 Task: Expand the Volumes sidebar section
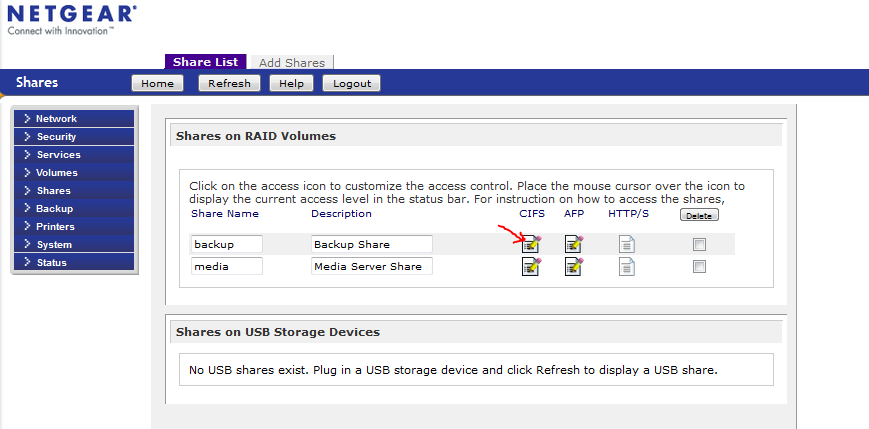(73, 173)
